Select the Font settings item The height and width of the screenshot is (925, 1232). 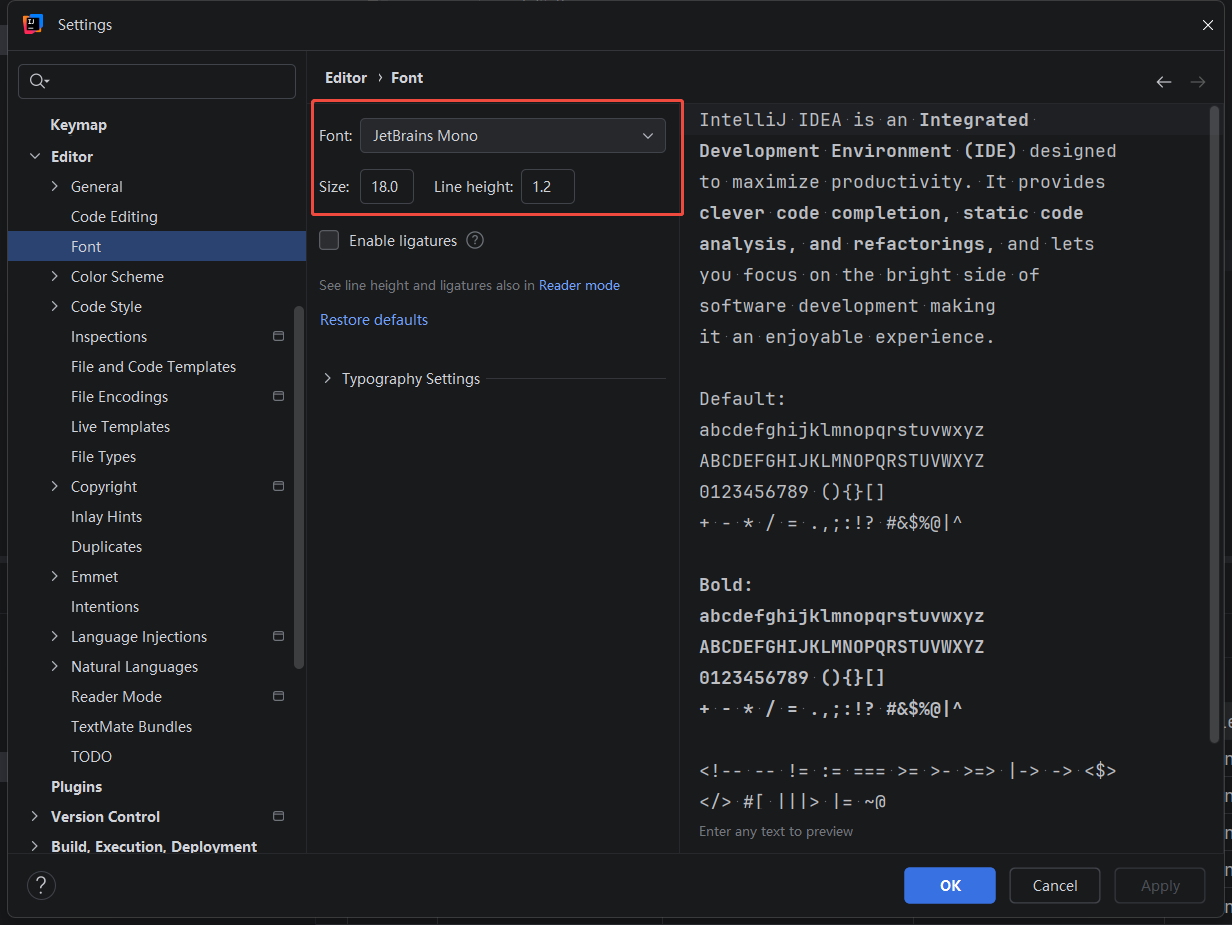[156, 247]
